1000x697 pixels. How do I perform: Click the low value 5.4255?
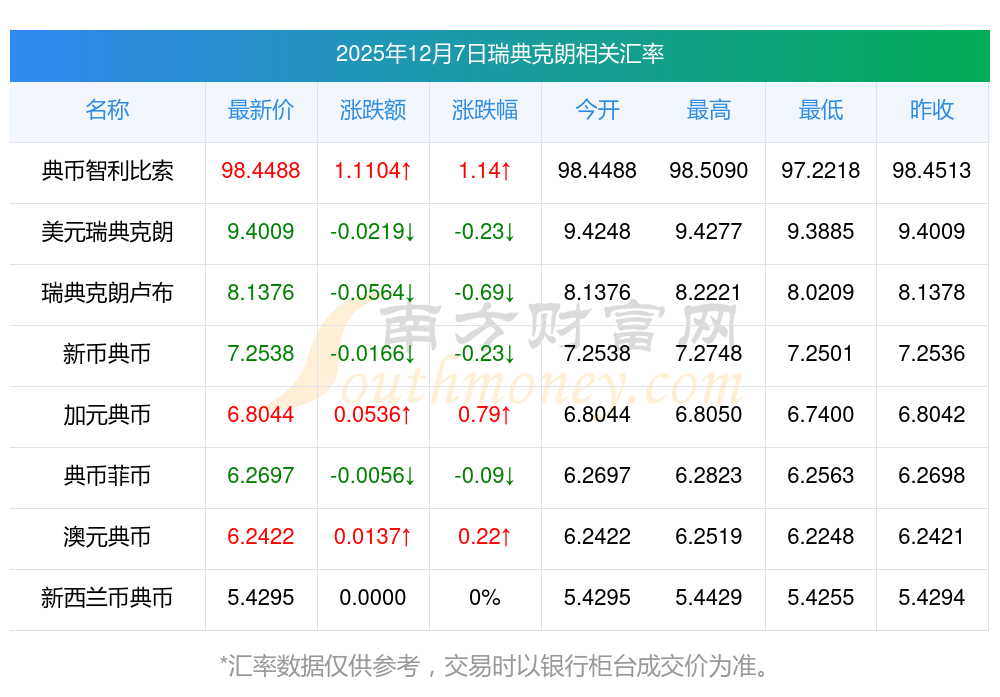[x=821, y=598]
